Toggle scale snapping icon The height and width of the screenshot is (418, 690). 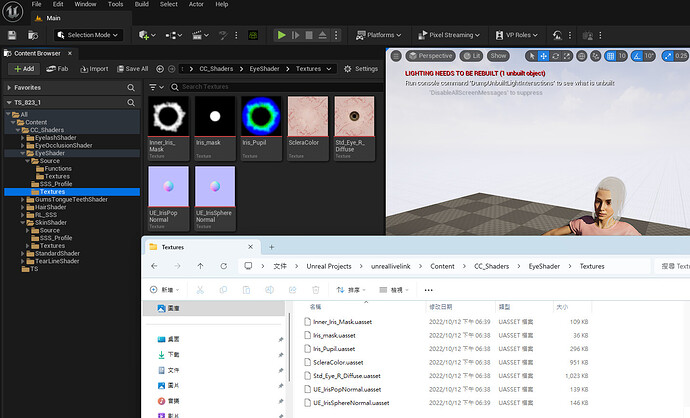(668, 56)
